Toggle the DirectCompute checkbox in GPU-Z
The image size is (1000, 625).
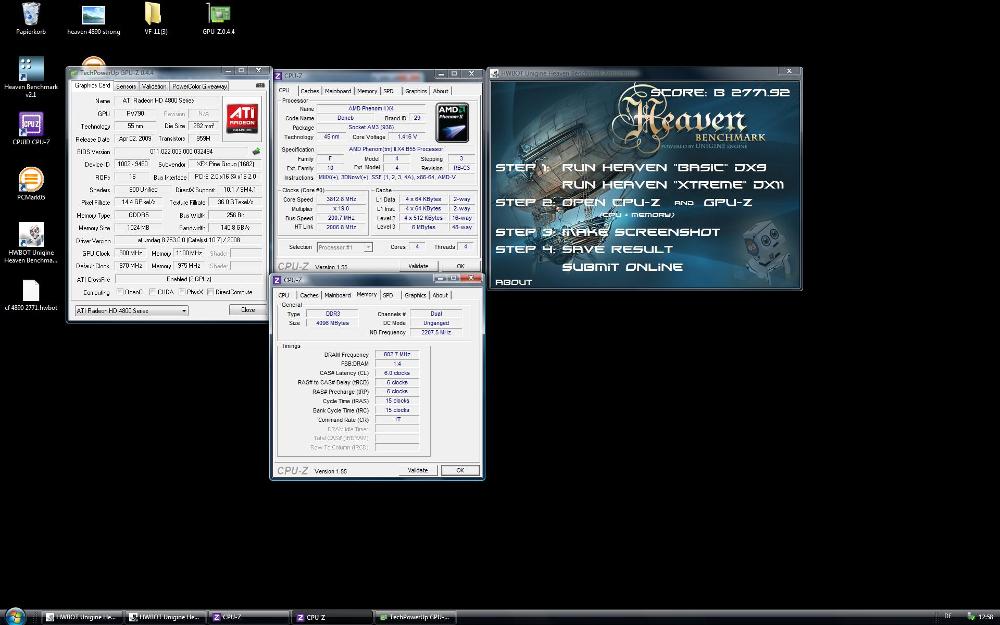(x=210, y=292)
